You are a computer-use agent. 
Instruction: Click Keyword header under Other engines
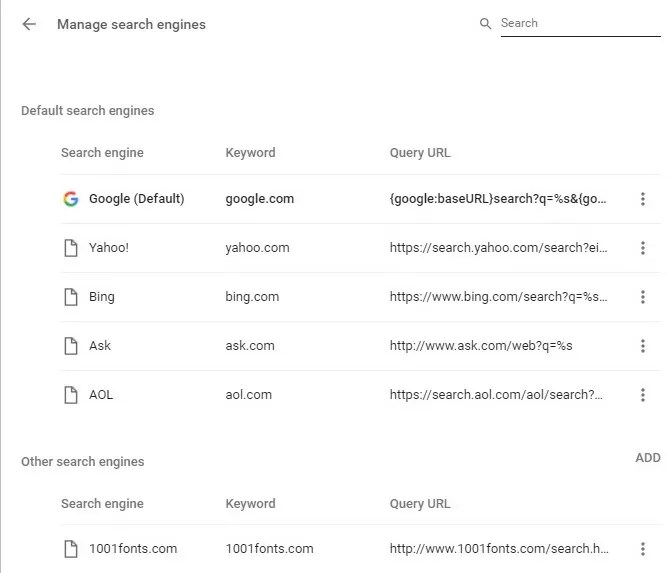coord(250,504)
